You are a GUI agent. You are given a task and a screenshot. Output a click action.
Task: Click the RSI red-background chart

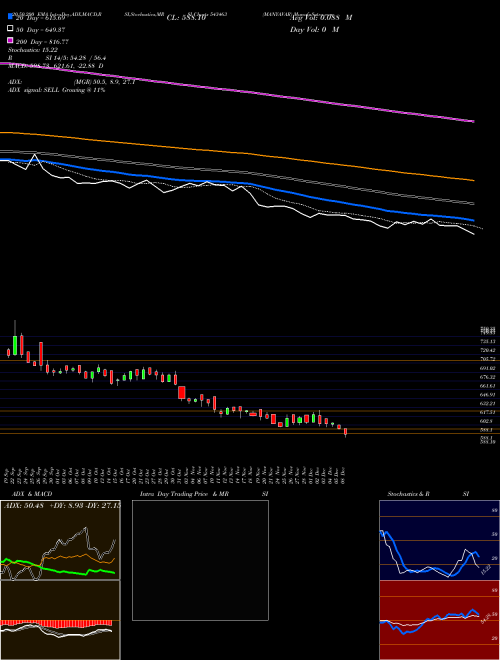439,620
